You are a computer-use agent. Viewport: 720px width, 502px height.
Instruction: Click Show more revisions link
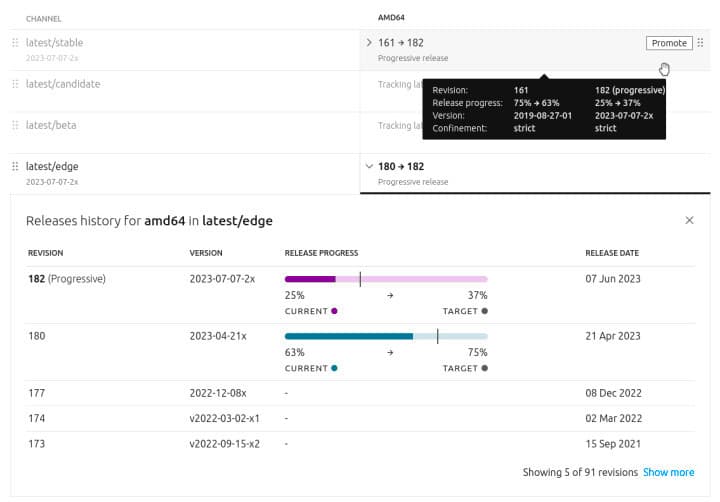tap(668, 472)
